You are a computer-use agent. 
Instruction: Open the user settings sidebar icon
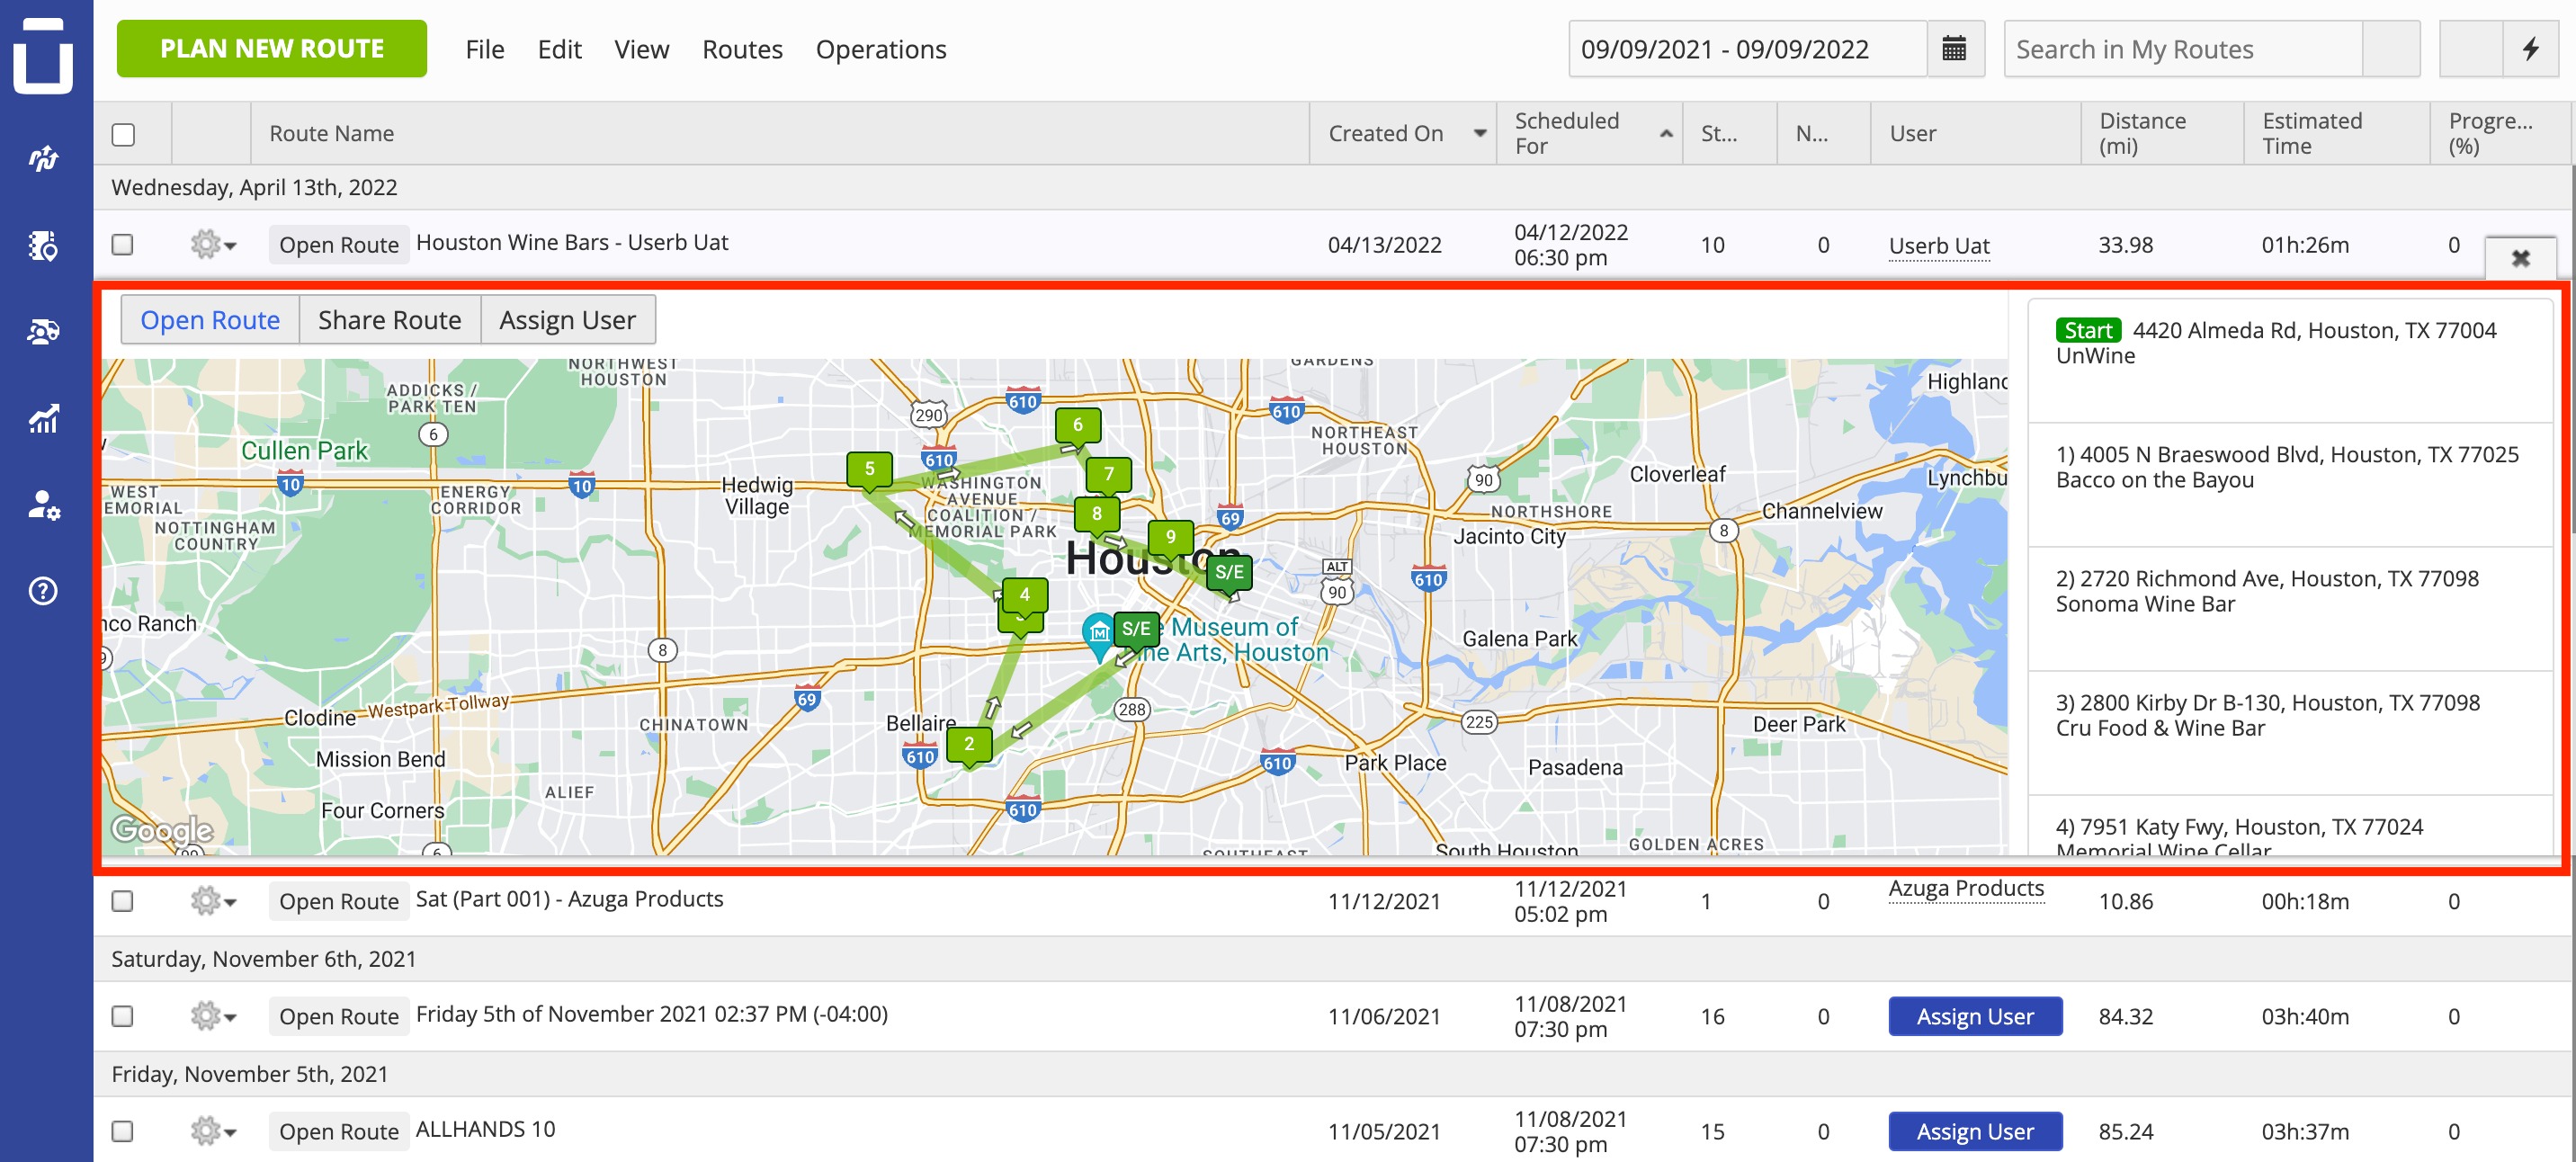pyautogui.click(x=43, y=505)
